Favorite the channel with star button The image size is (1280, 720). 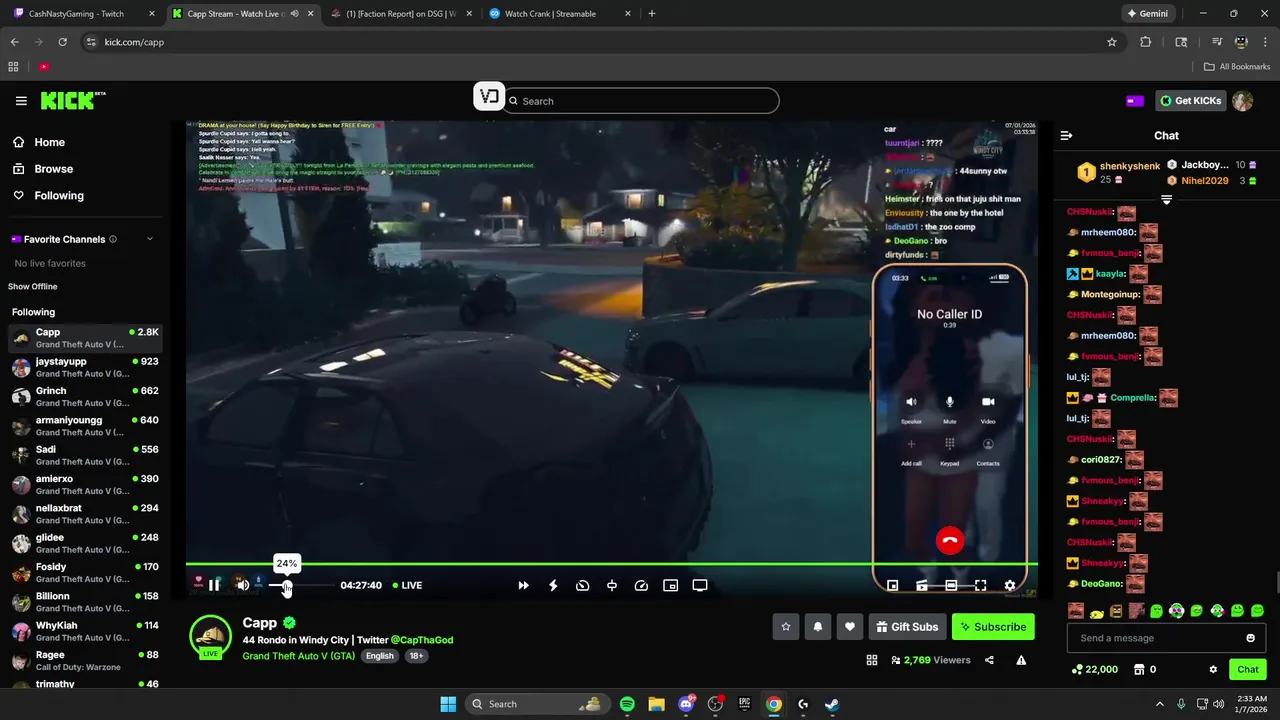[x=786, y=627]
